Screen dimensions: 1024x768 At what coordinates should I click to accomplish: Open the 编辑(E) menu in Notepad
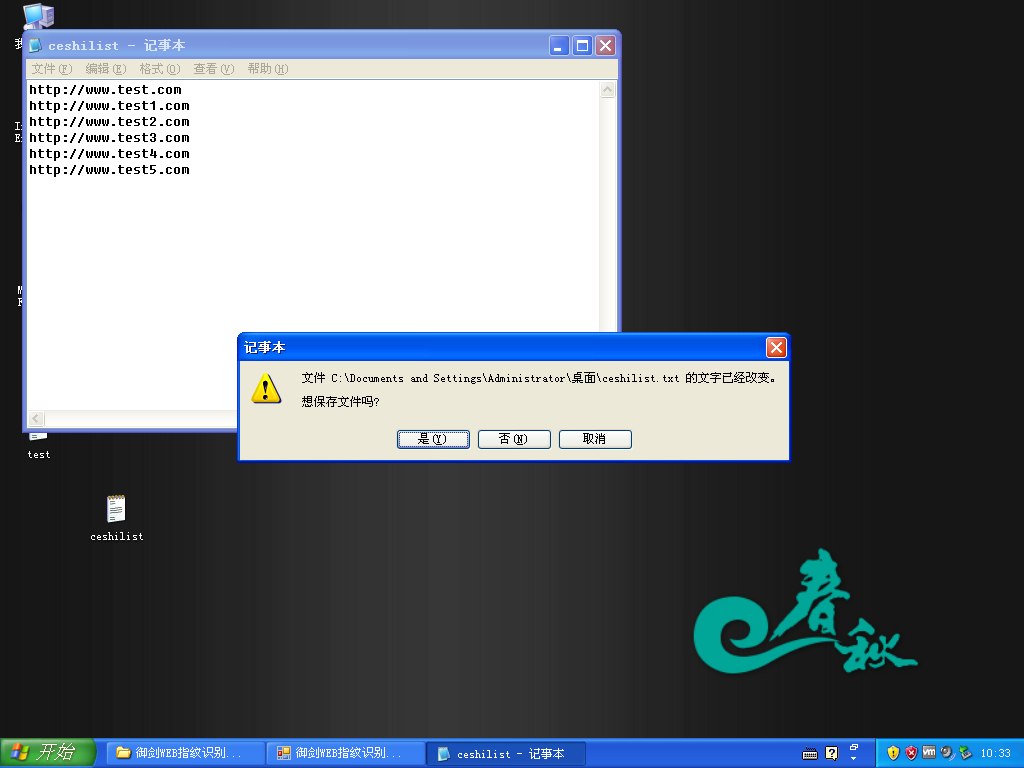click(105, 69)
